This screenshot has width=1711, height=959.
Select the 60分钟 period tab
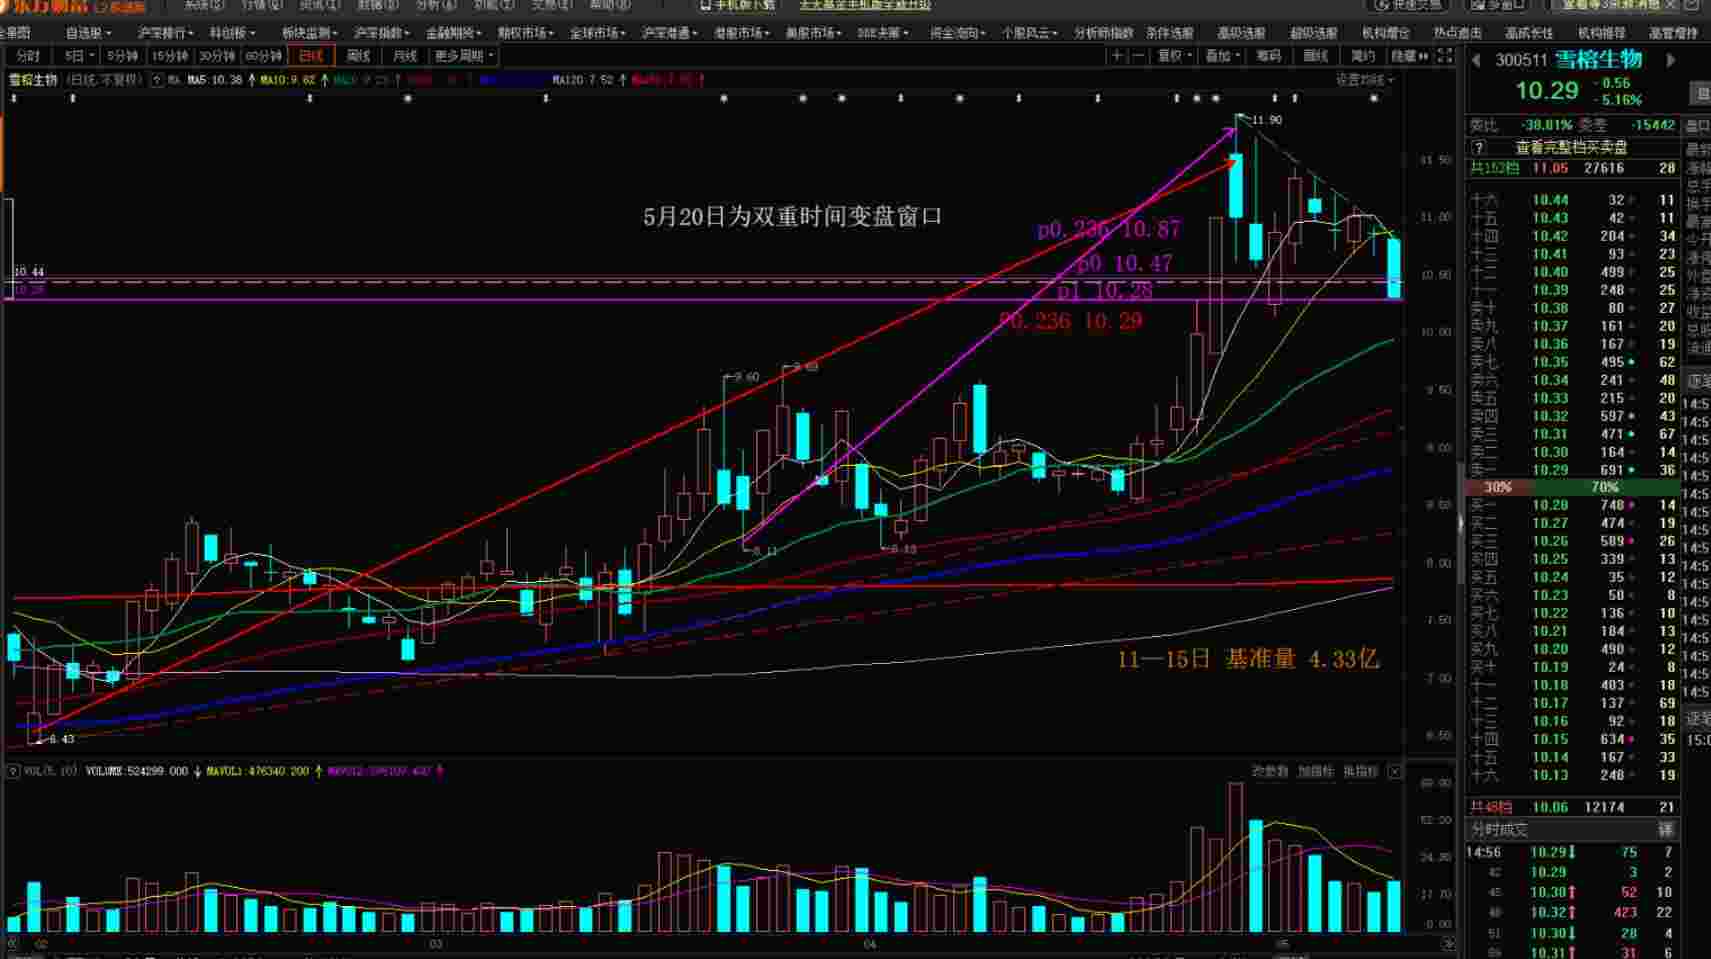coord(263,56)
